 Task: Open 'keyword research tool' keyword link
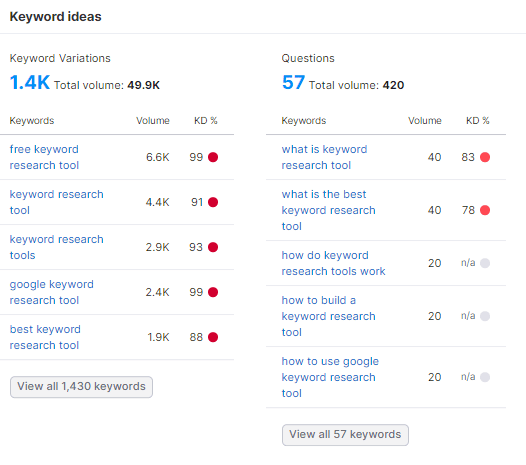coord(56,202)
